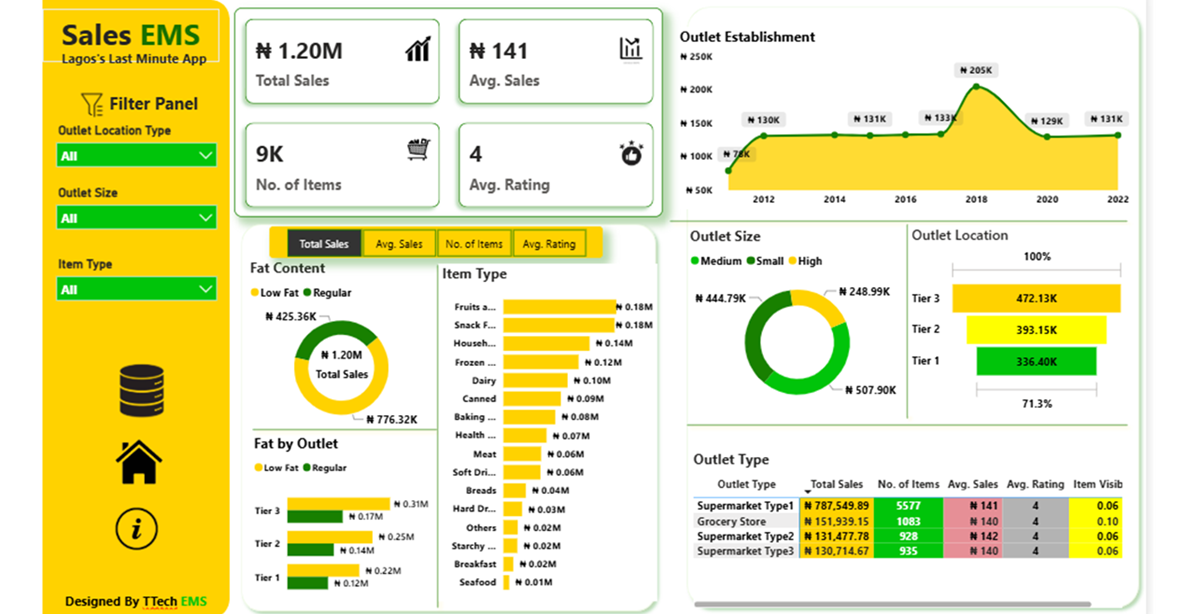Open the Outlet Size dropdown
The height and width of the screenshot is (614, 1200).
tap(137, 218)
